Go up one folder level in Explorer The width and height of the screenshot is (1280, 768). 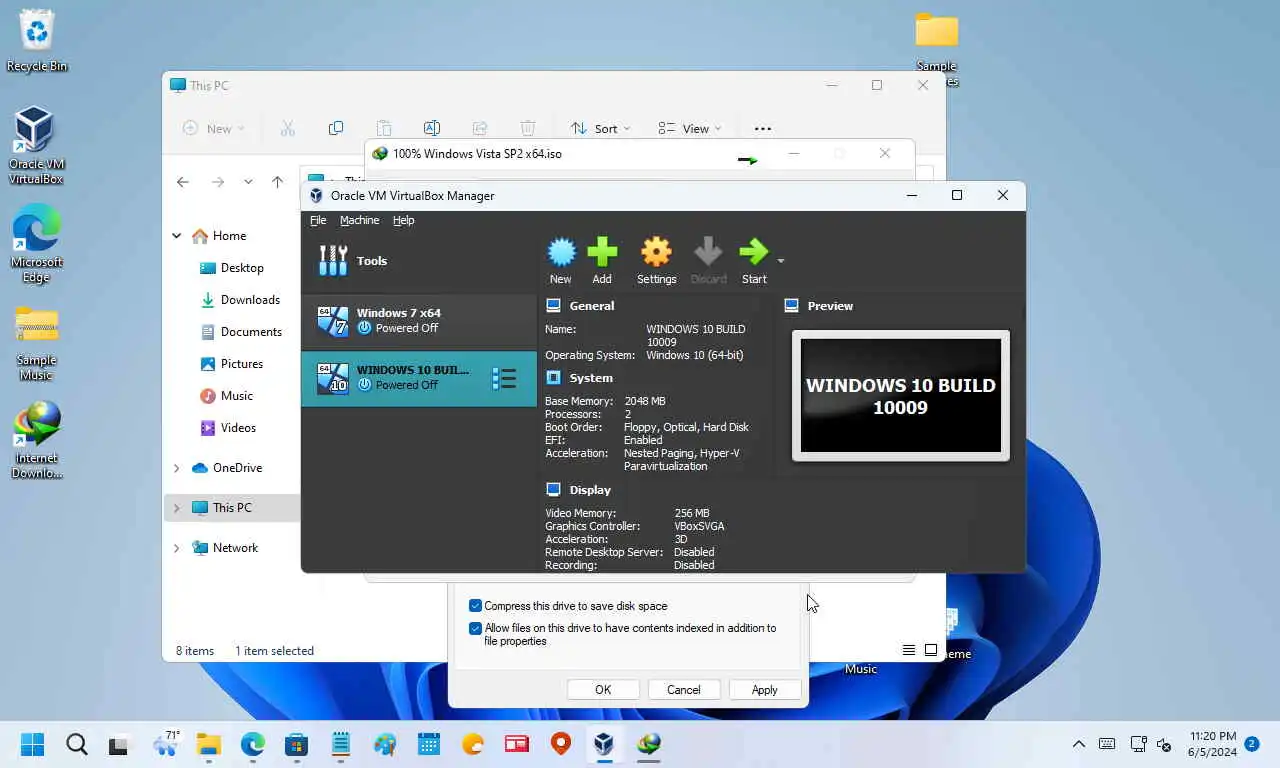pyautogui.click(x=278, y=182)
